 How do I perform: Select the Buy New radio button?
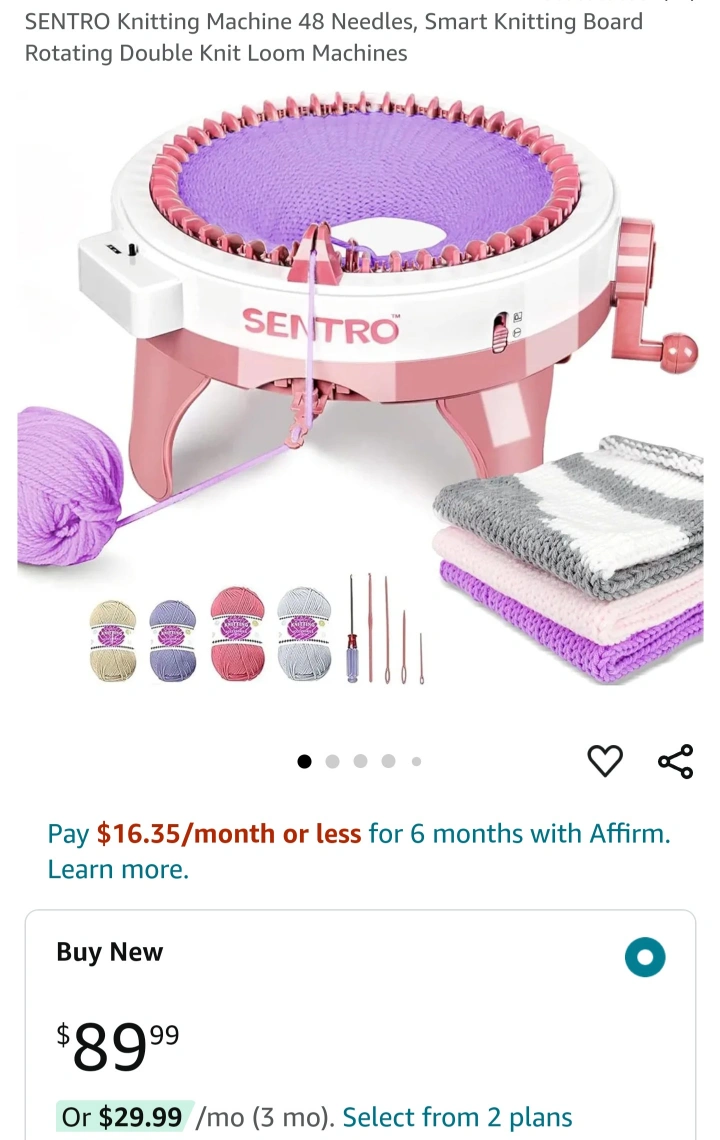tap(645, 957)
